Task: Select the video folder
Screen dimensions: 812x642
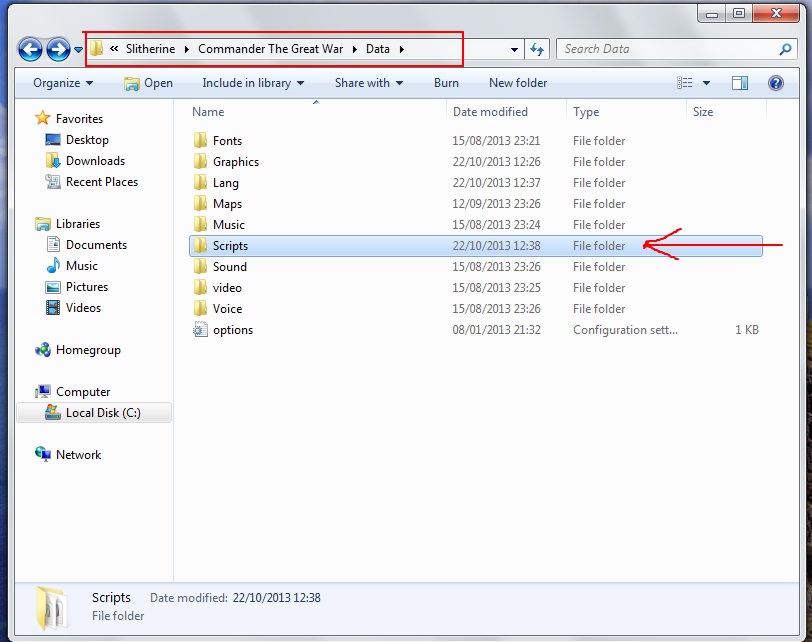Action: [227, 288]
